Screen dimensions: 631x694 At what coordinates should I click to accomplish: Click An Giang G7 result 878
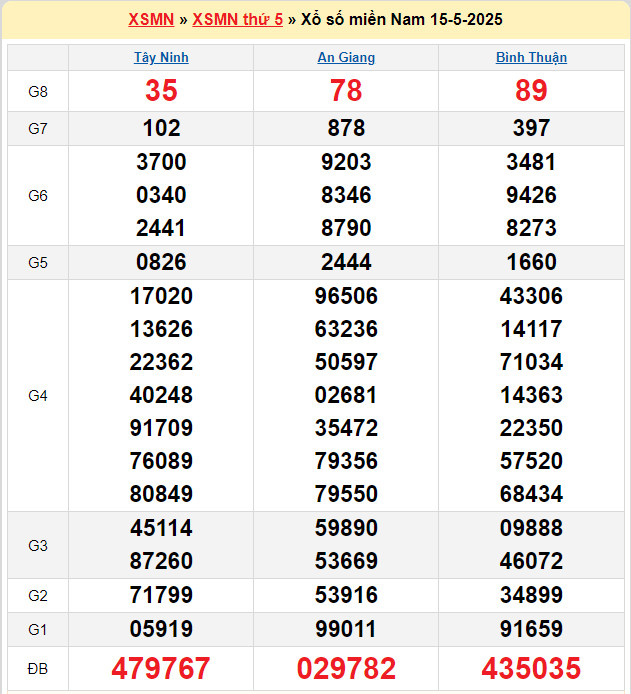pos(346,128)
